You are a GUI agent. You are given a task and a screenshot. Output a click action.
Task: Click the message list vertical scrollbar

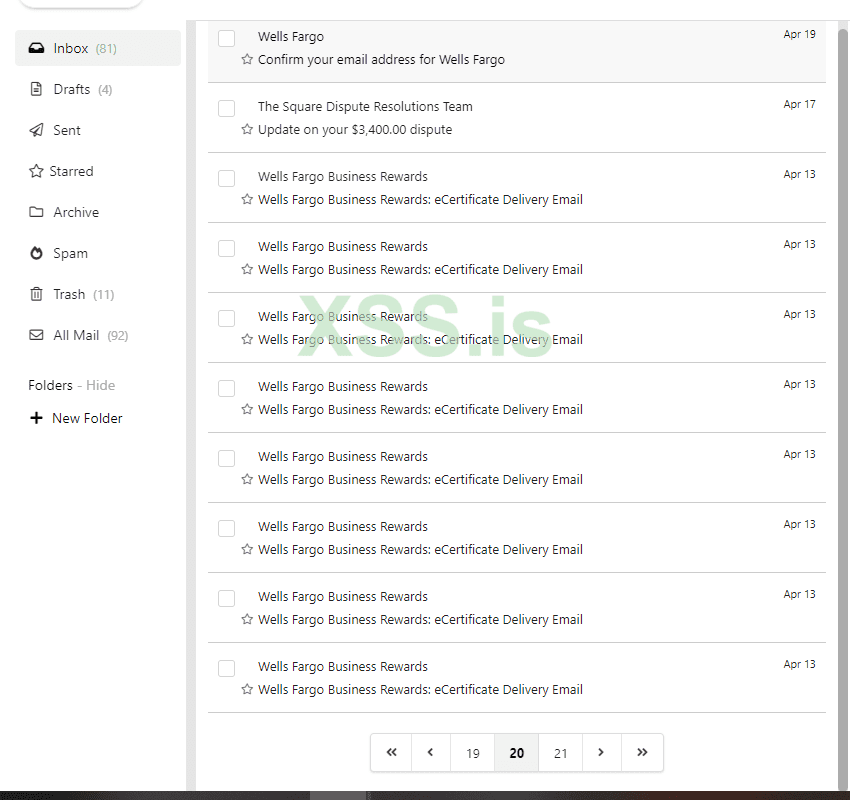(x=843, y=407)
